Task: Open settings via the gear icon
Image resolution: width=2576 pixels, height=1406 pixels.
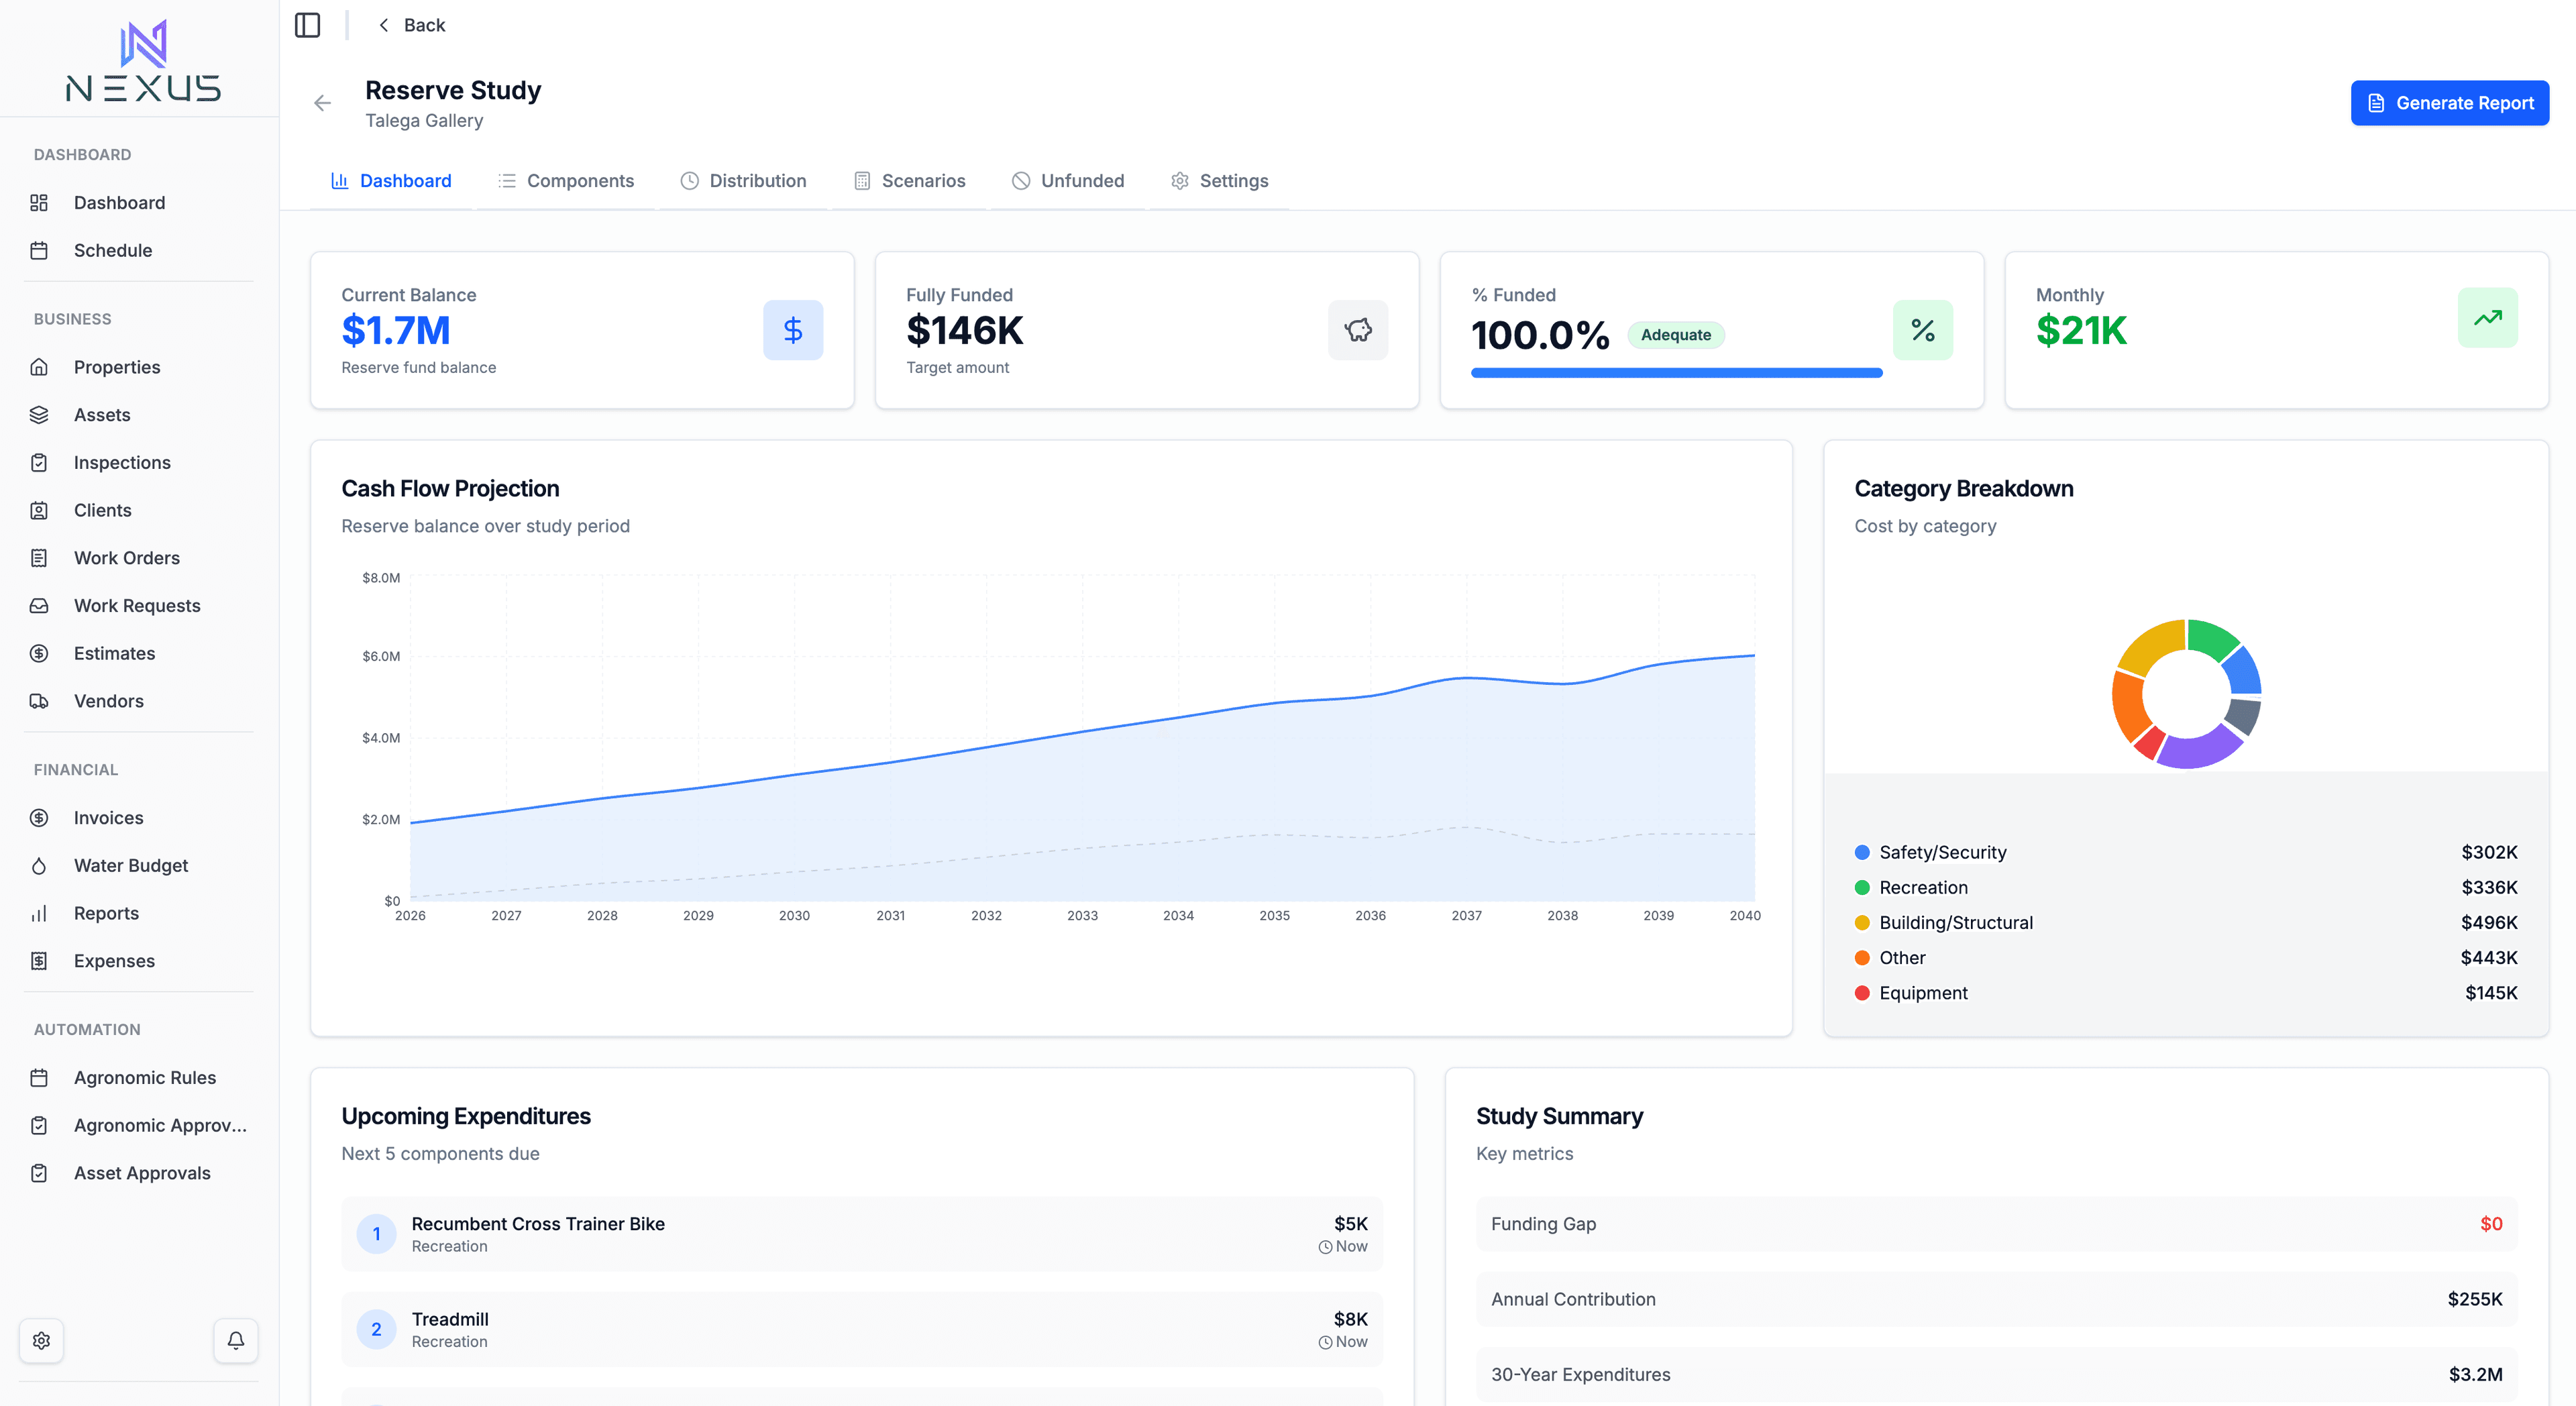Action: (42, 1340)
